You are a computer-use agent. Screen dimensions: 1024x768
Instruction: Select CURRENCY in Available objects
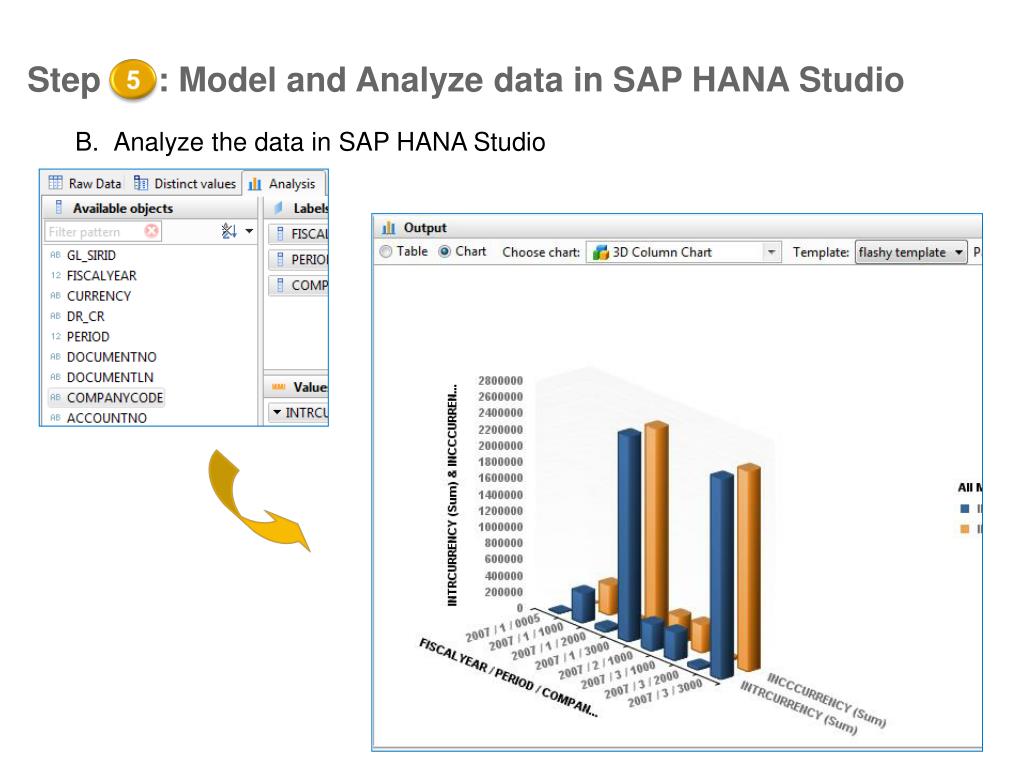pos(99,296)
